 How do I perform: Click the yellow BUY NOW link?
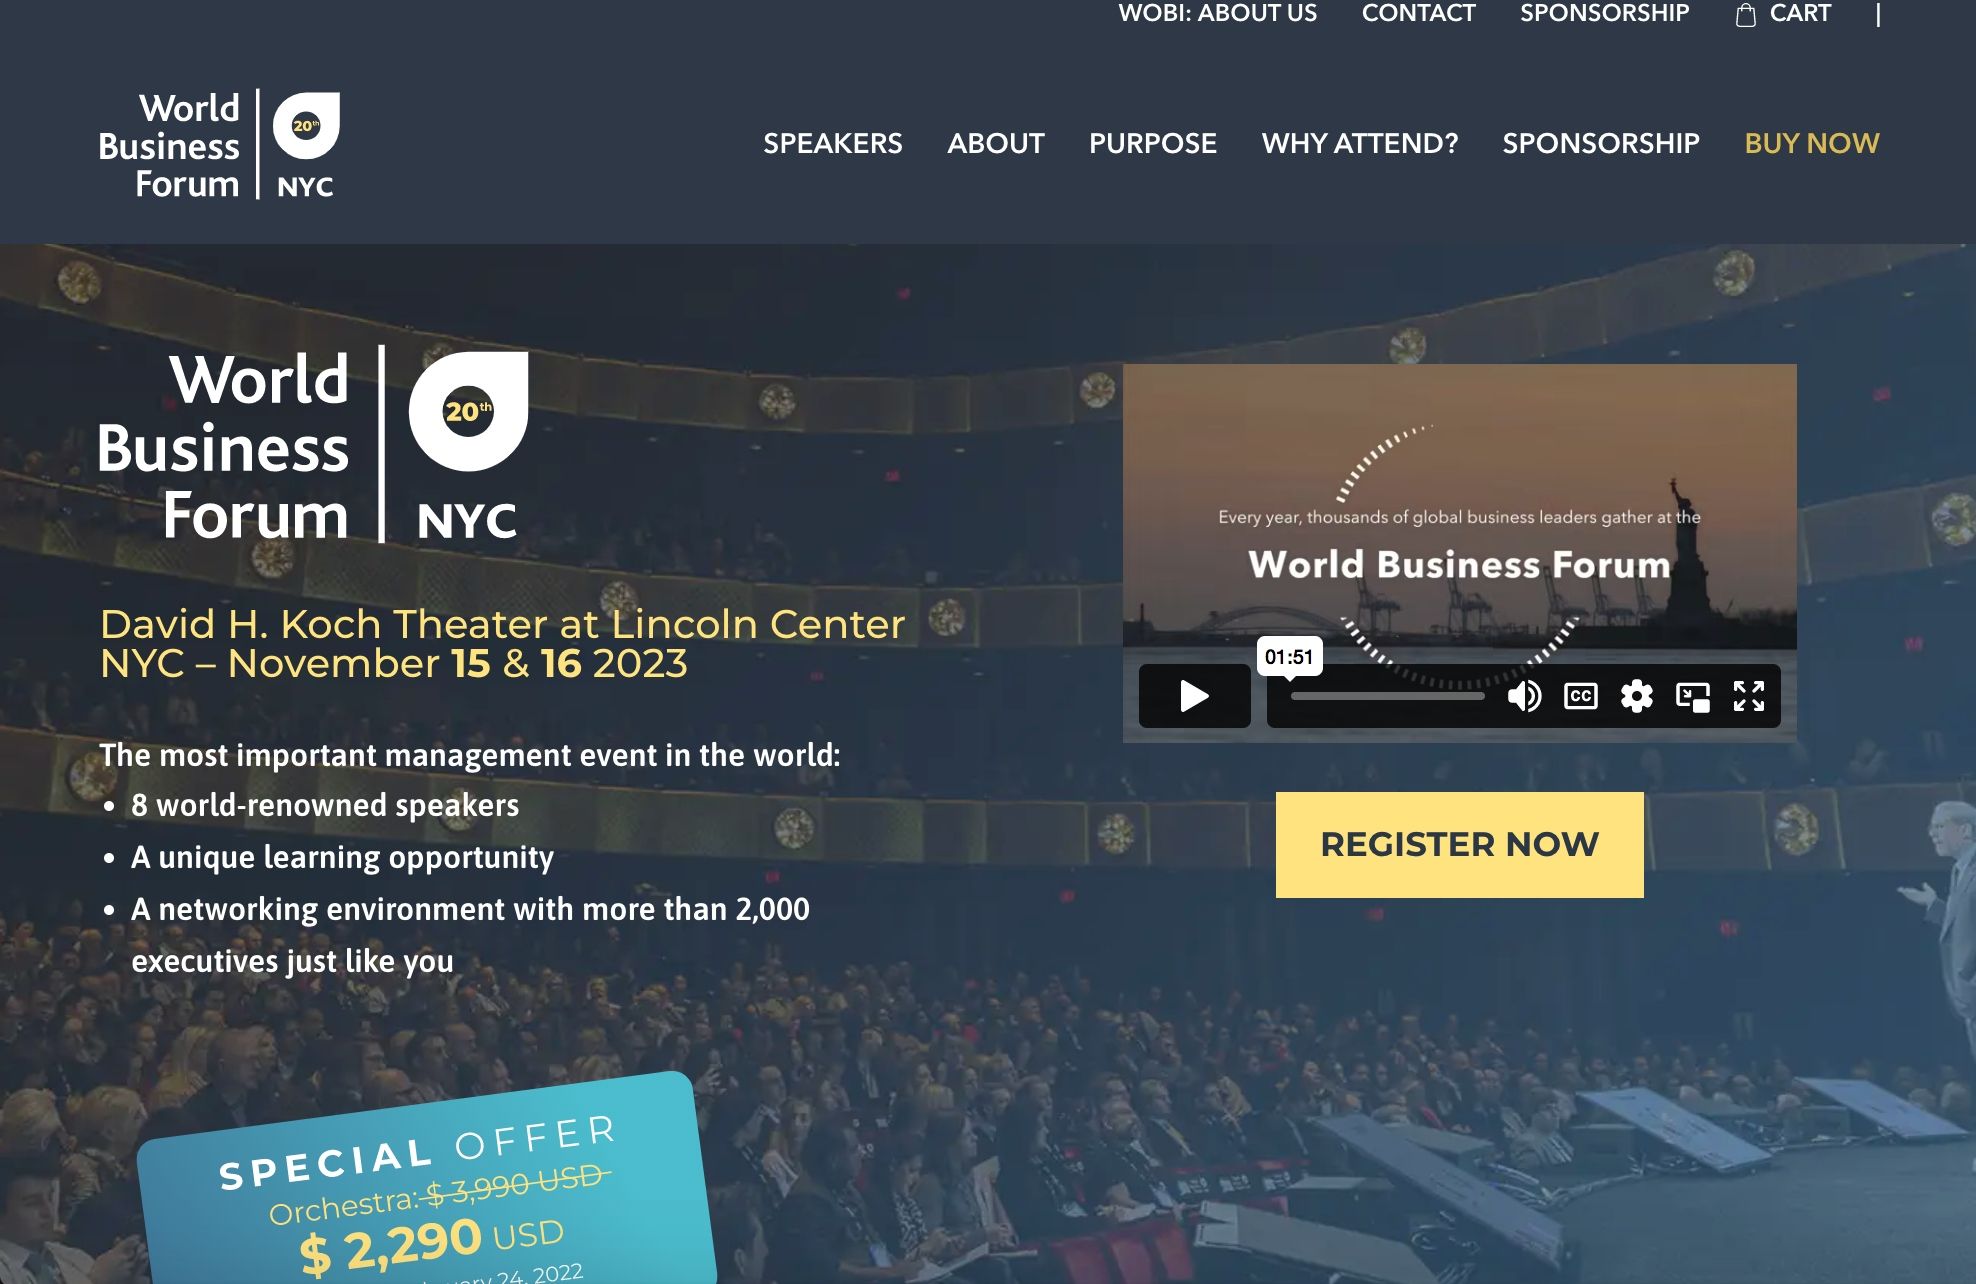[1812, 143]
